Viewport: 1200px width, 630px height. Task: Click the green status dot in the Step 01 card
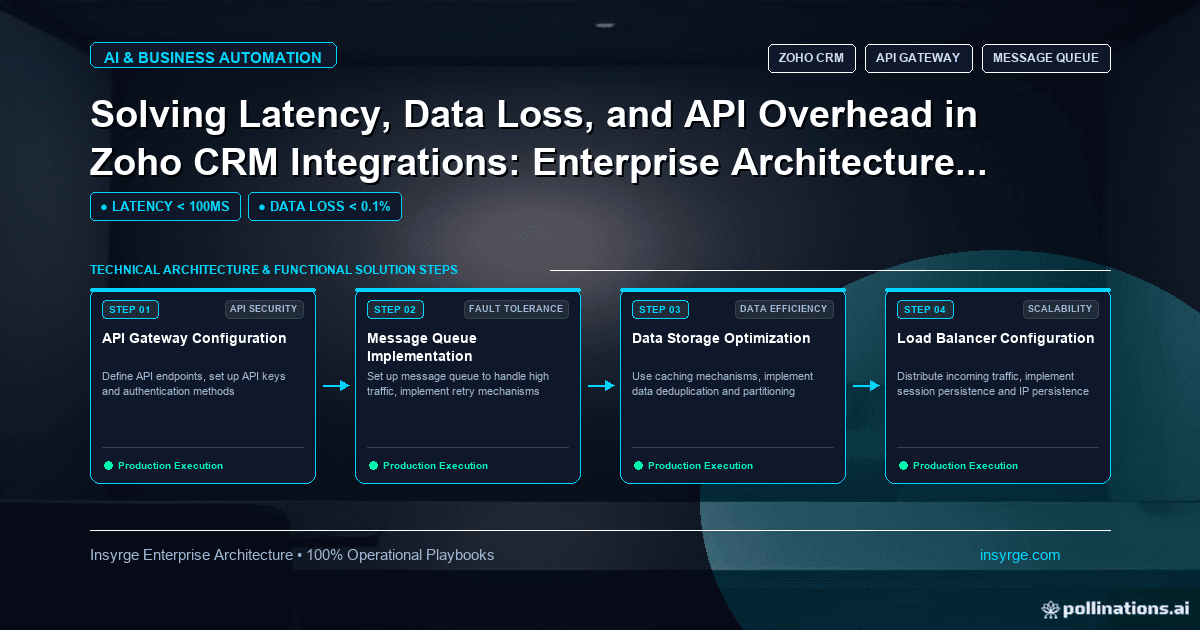tap(108, 465)
